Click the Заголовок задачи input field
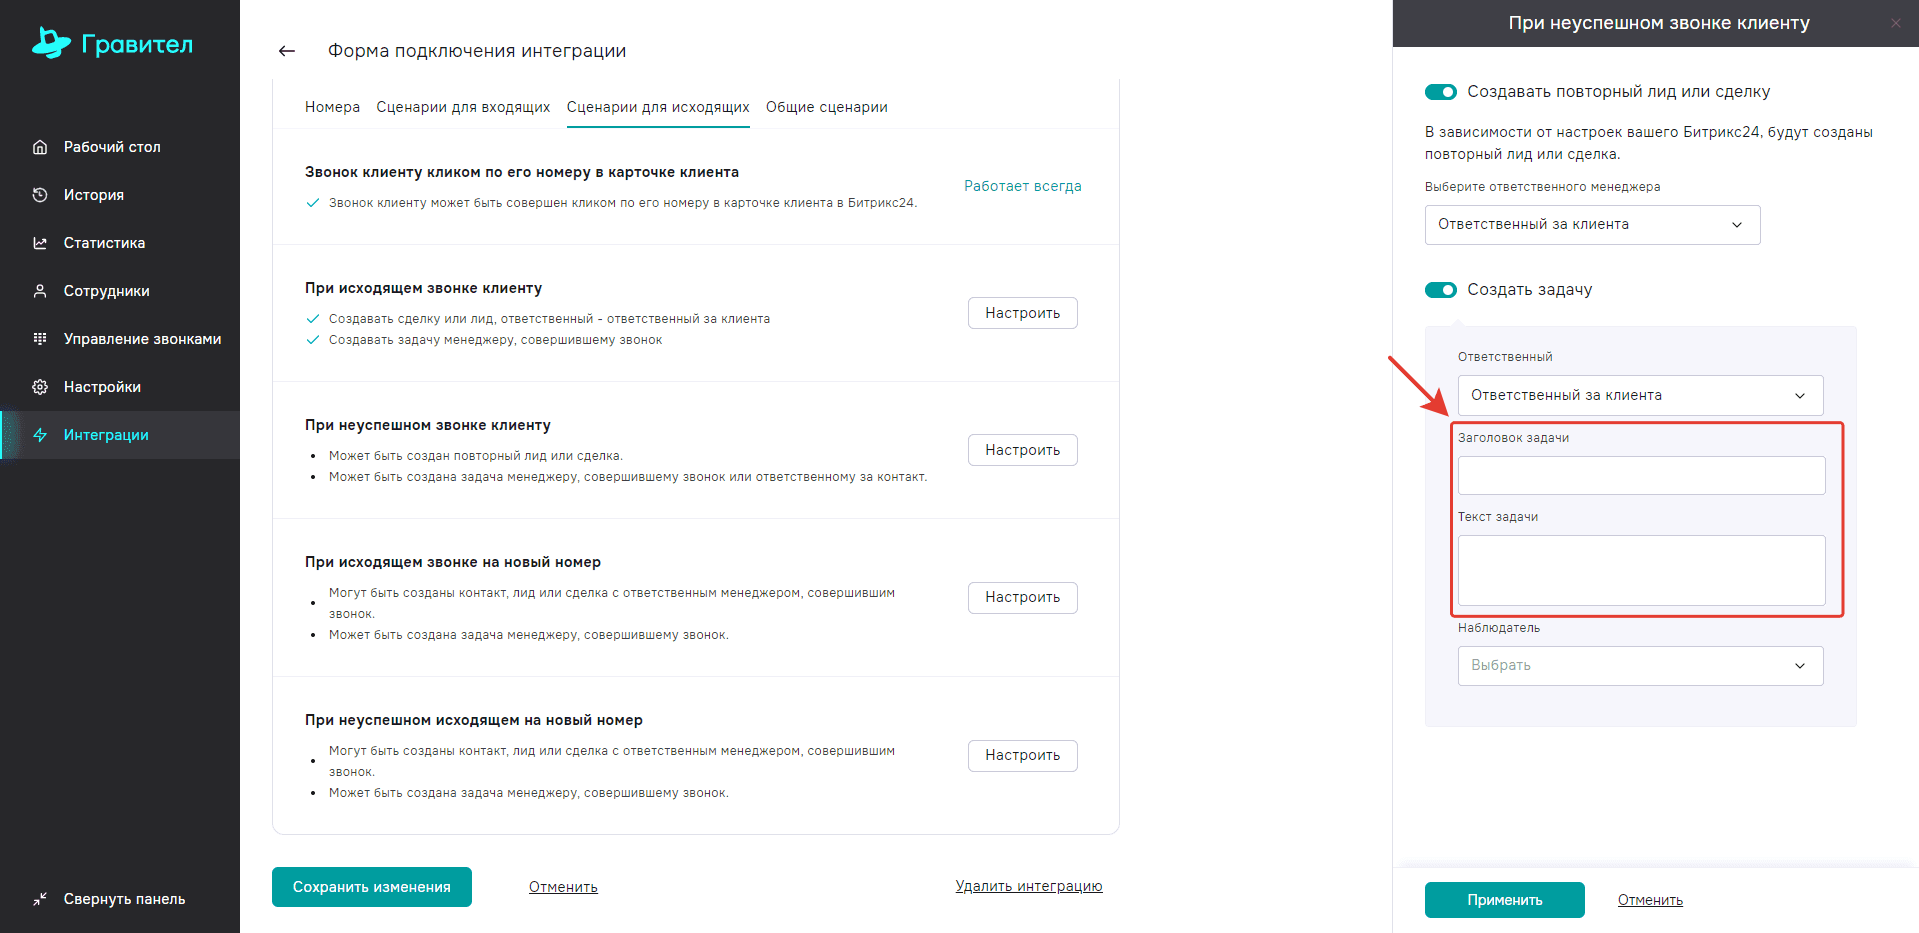This screenshot has height=933, width=1919. 1641,476
